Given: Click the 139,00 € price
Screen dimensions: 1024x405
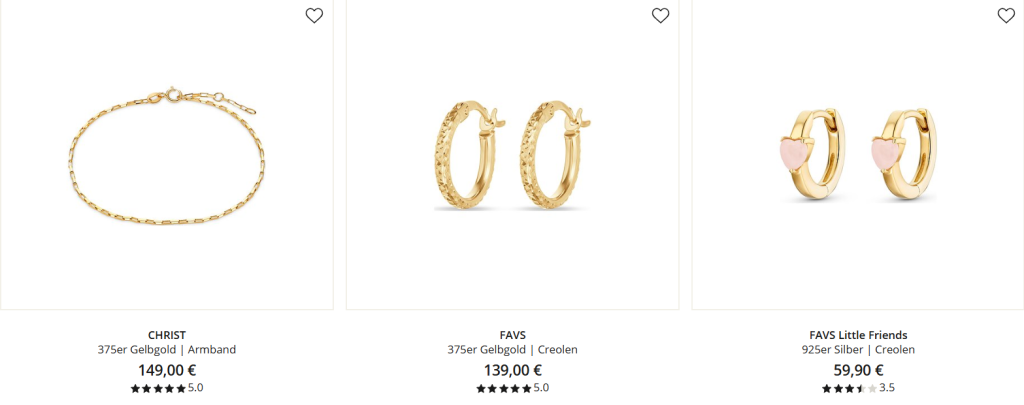Looking at the screenshot, I should coord(513,370).
